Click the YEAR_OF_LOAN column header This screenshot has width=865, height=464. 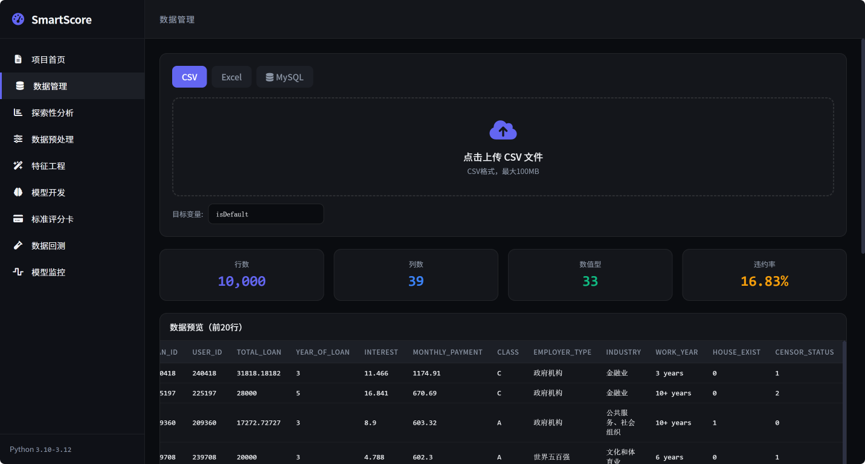(x=322, y=352)
